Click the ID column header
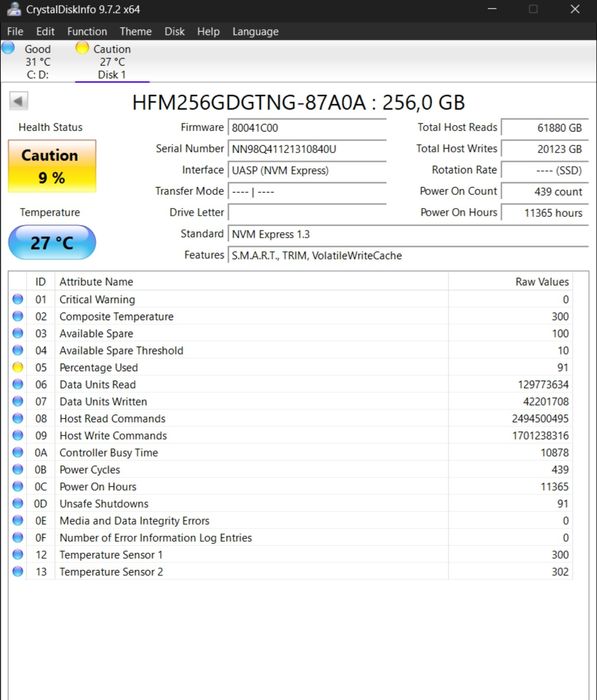The height and width of the screenshot is (700, 597). point(41,282)
